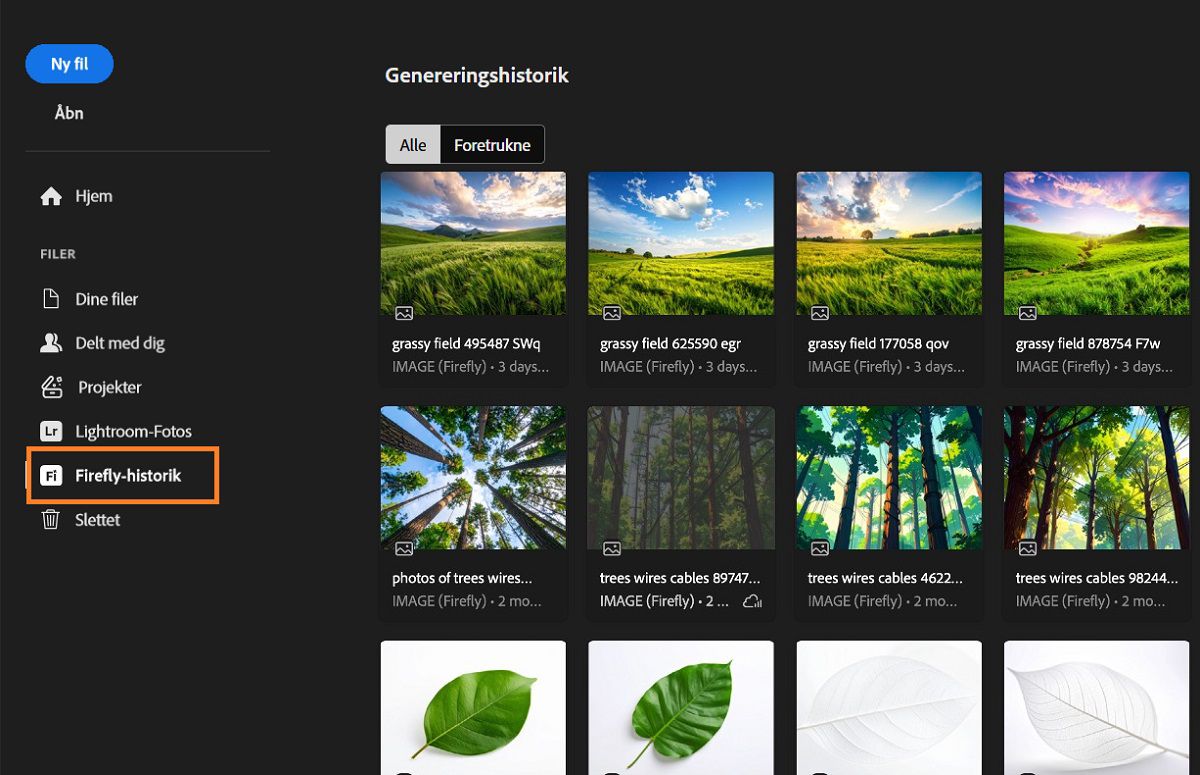Open grassy field 625590 egr thumbnail
1200x775 pixels.
tap(681, 243)
